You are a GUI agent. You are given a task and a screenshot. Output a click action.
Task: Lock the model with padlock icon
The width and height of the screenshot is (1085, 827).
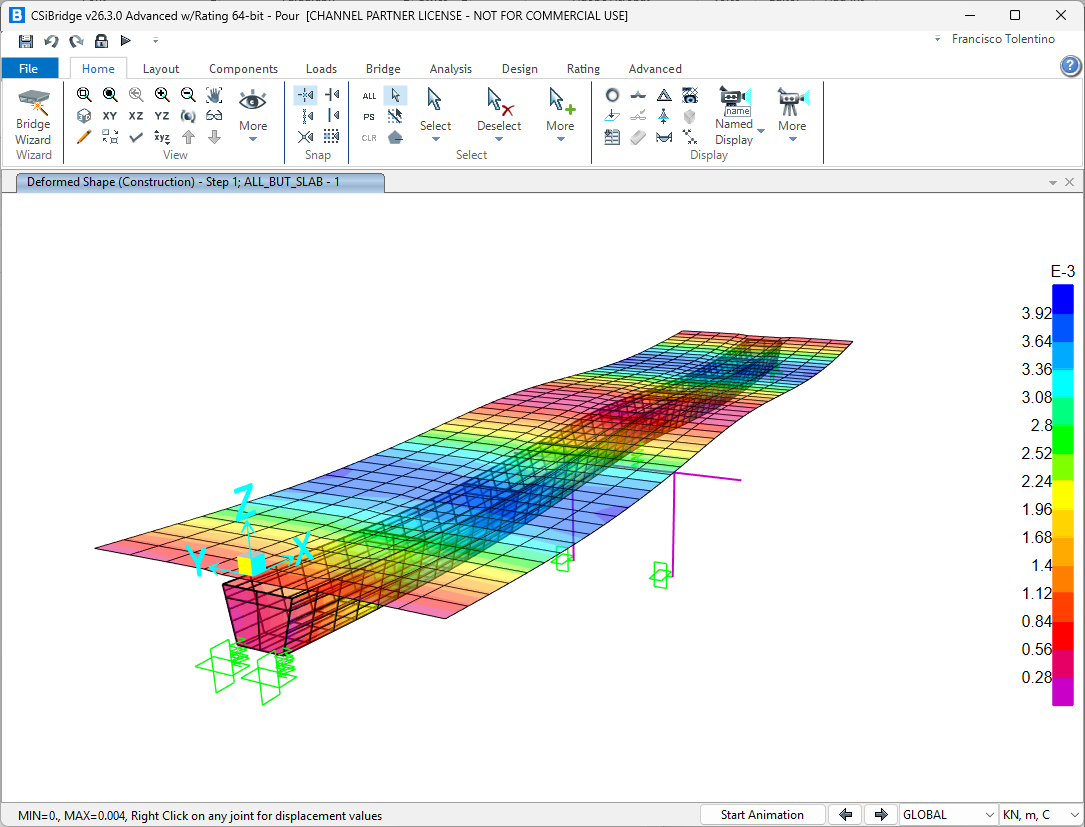(x=101, y=41)
